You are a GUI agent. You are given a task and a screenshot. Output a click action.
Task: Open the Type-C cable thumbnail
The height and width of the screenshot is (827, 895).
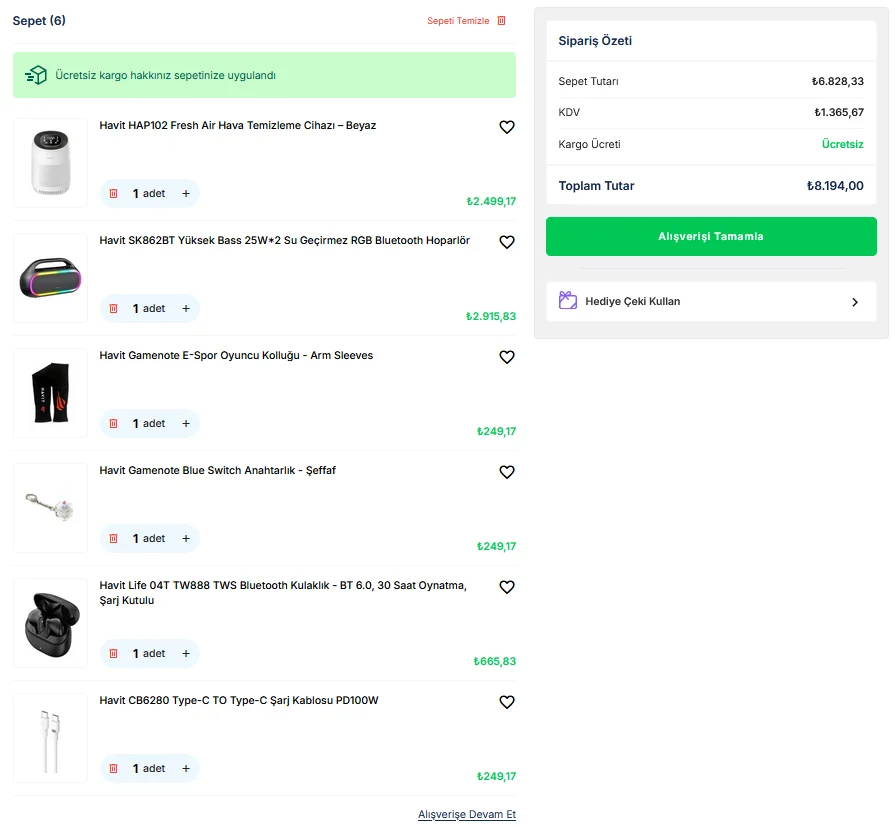50,738
